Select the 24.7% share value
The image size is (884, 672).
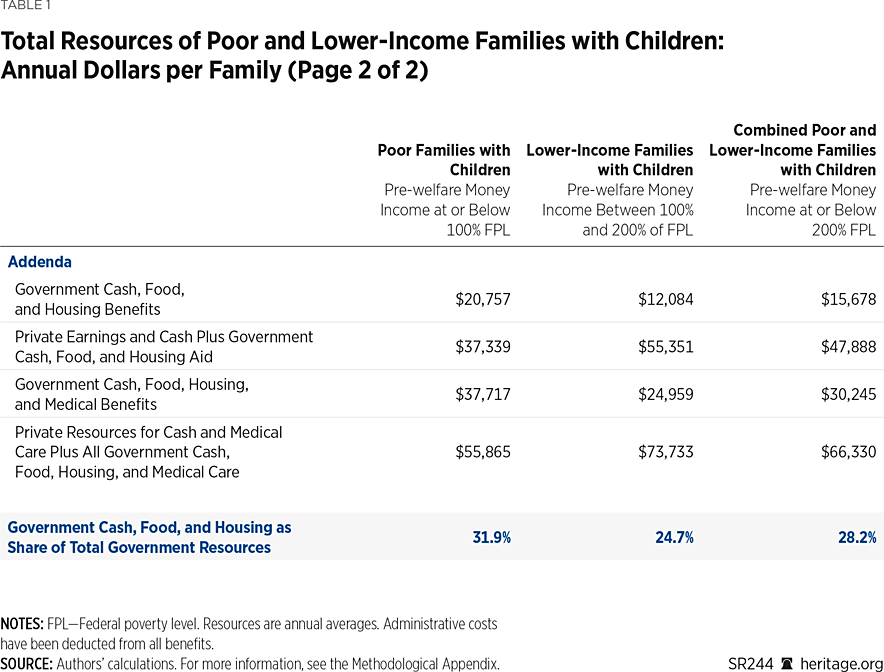[x=673, y=537]
